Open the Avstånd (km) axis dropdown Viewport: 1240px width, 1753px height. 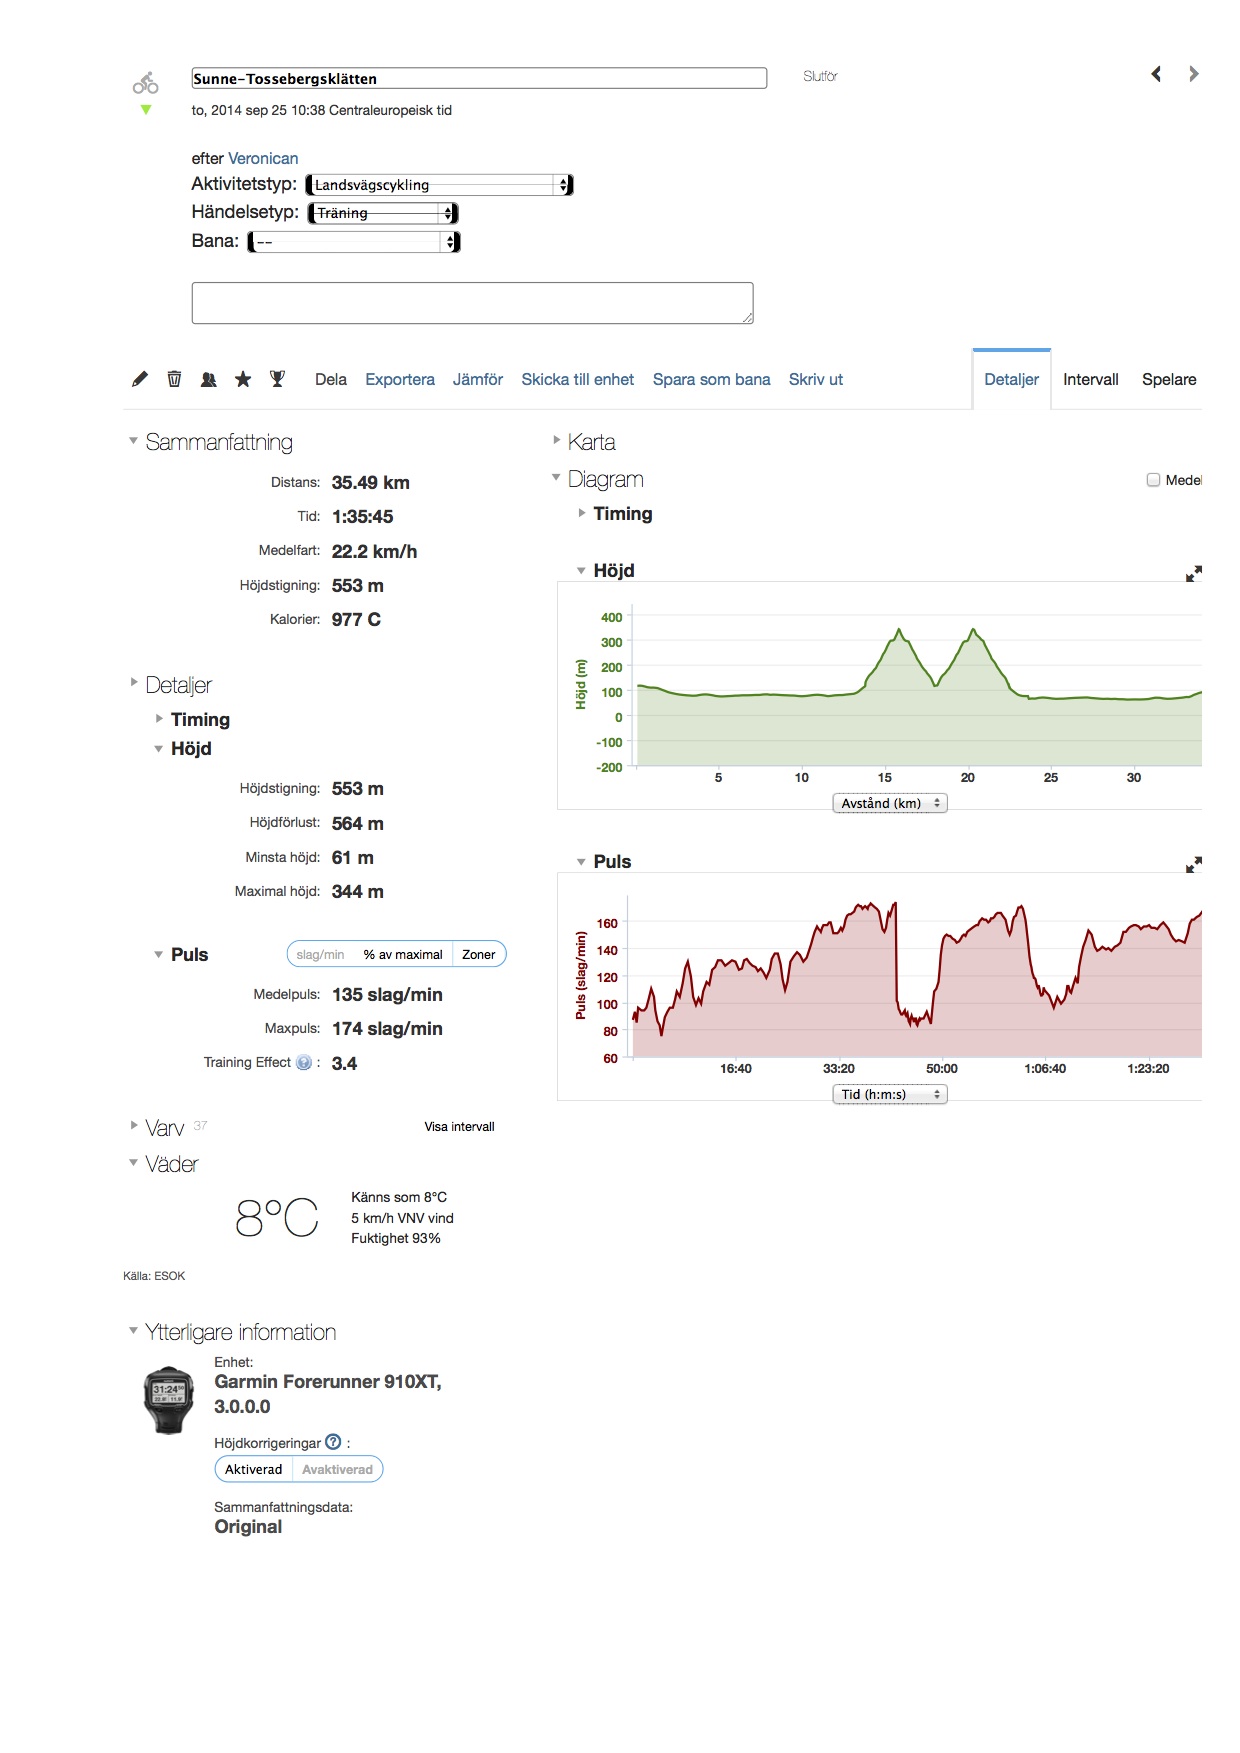889,803
